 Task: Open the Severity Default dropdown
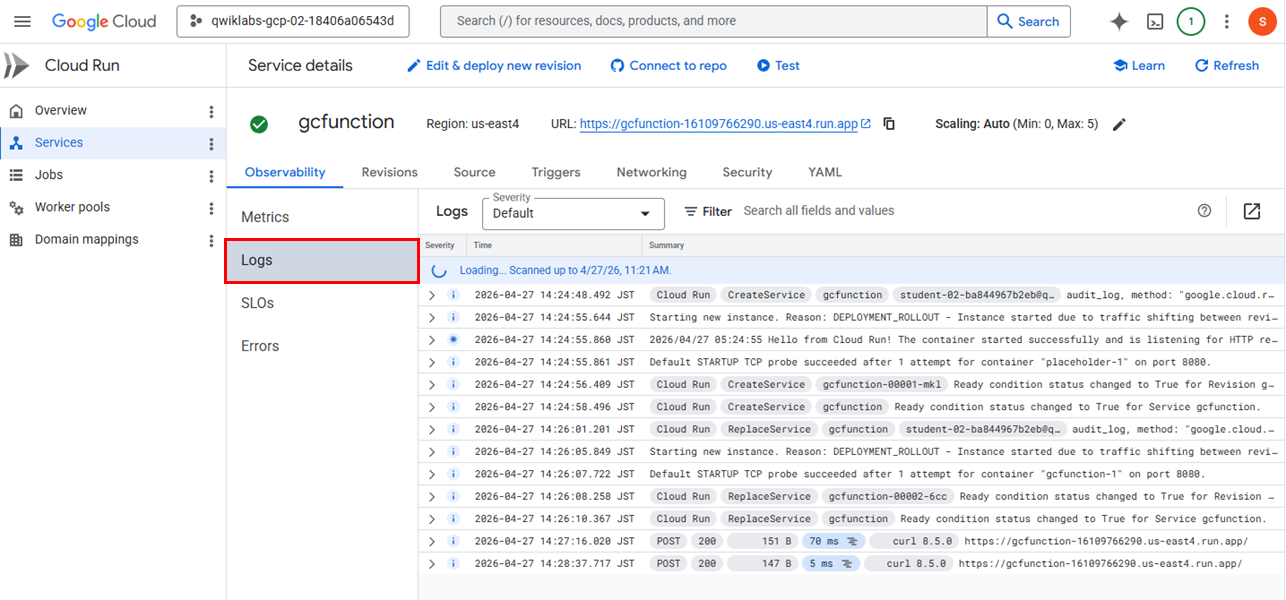pos(573,213)
